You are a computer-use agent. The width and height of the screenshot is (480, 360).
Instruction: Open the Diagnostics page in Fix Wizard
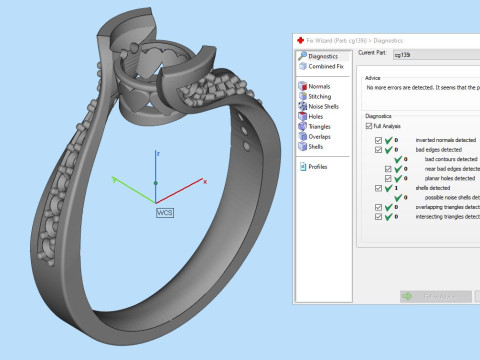(323, 56)
